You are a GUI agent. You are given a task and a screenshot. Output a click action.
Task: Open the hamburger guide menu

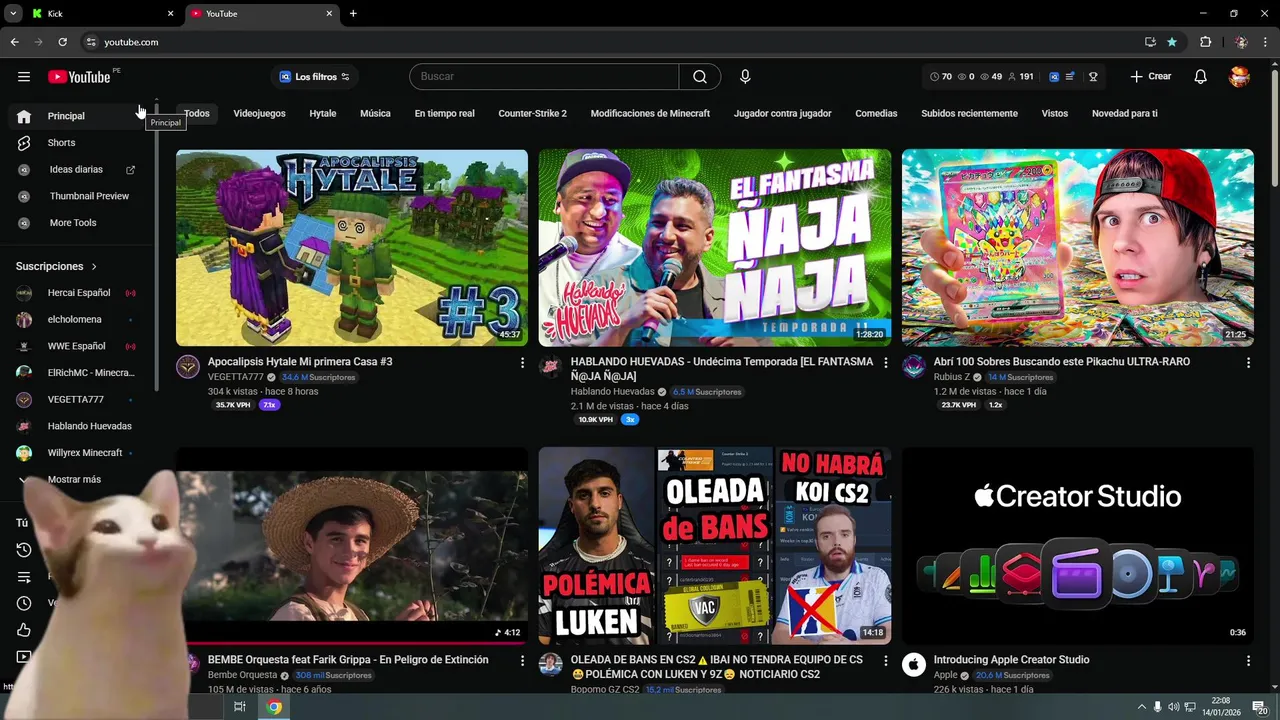24,77
